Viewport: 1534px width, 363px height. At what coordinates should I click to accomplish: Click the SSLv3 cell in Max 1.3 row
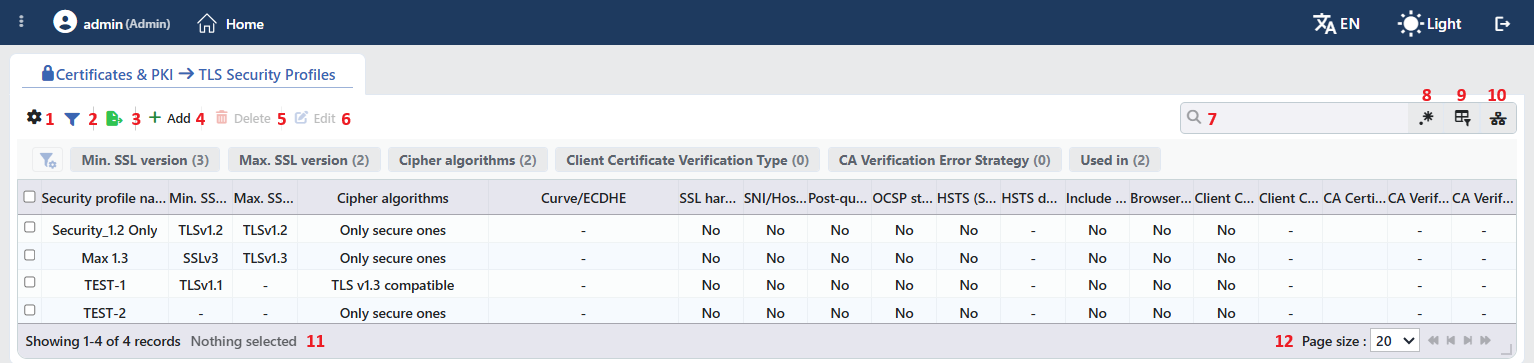click(201, 258)
